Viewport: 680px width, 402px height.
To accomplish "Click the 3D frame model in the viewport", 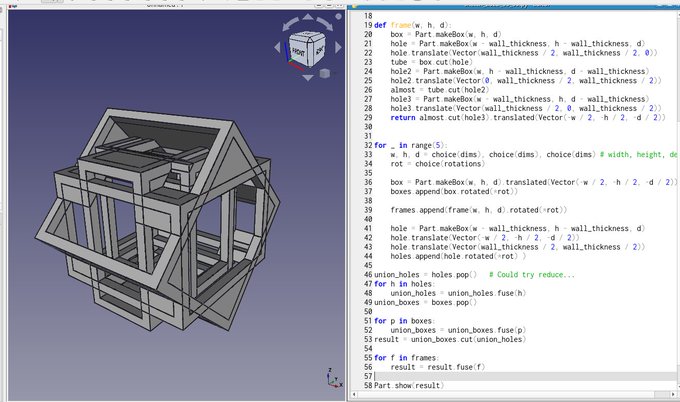I will point(158,219).
